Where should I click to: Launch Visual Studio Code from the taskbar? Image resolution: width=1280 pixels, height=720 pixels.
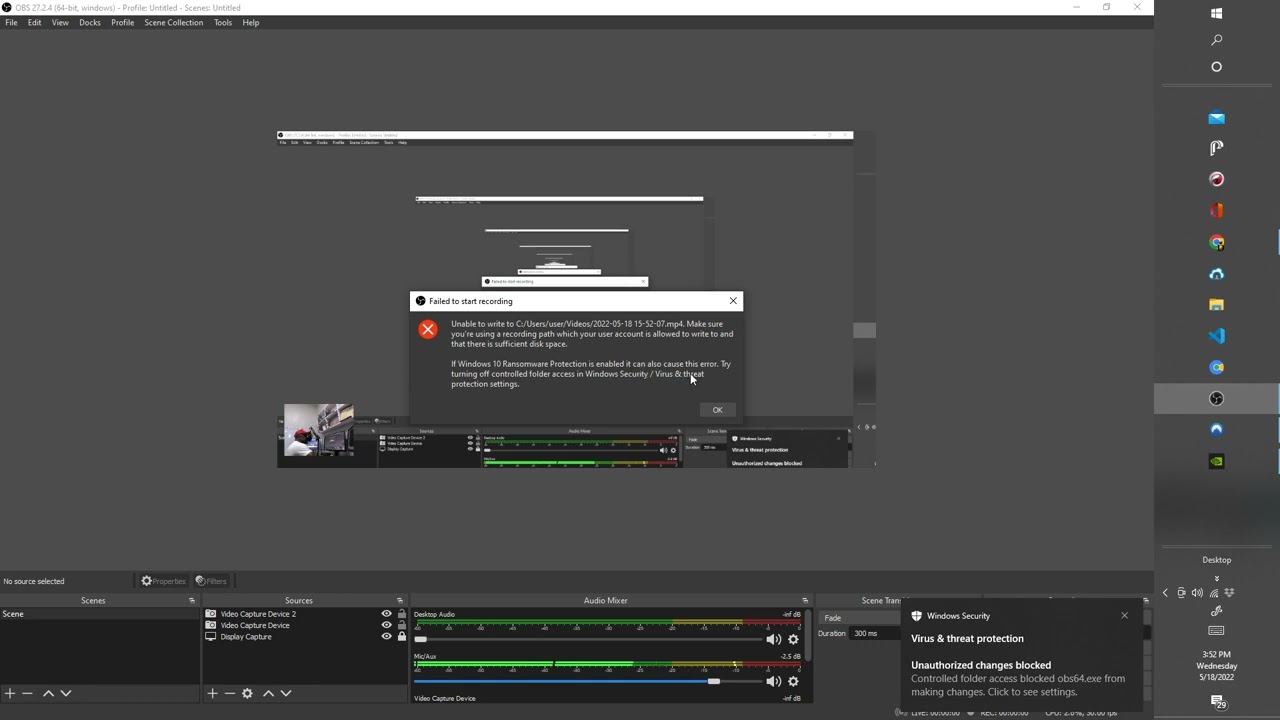coord(1217,336)
